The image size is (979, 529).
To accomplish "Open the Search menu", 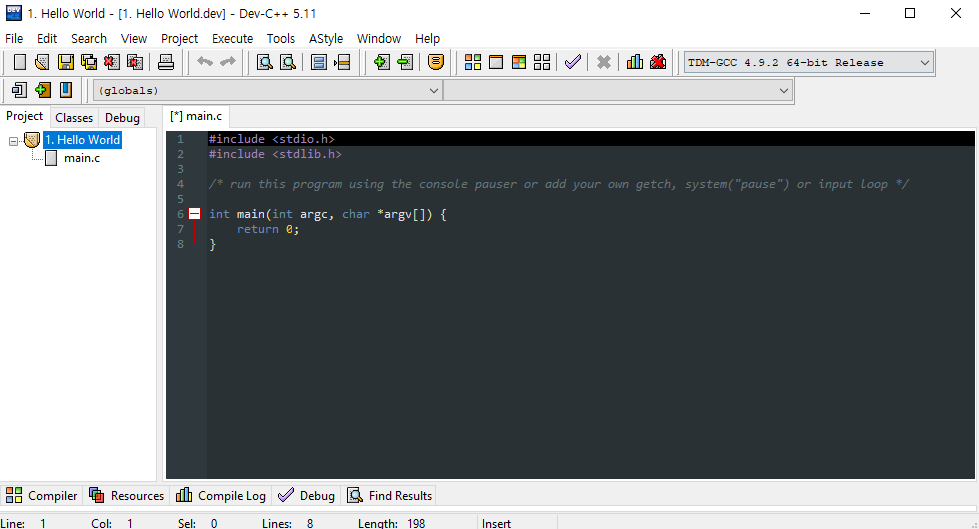I will pyautogui.click(x=89, y=39).
